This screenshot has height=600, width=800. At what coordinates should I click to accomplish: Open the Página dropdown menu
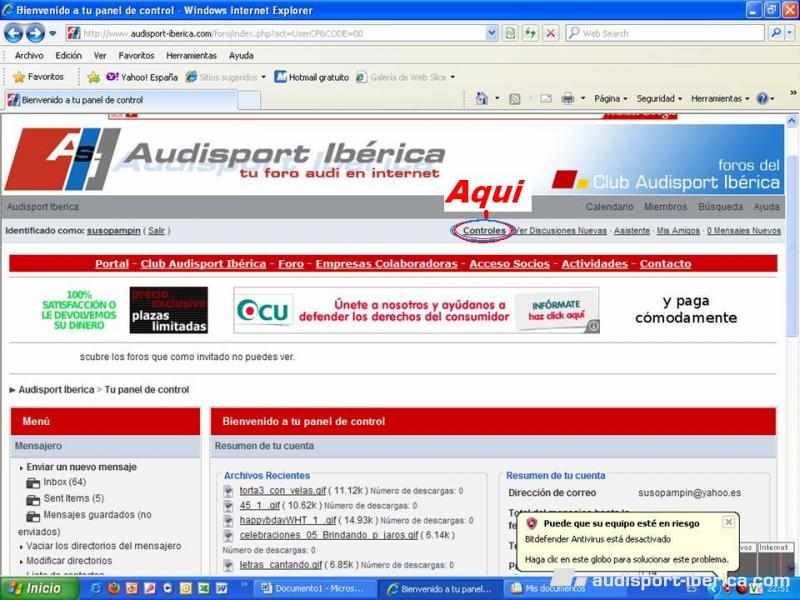(x=611, y=99)
